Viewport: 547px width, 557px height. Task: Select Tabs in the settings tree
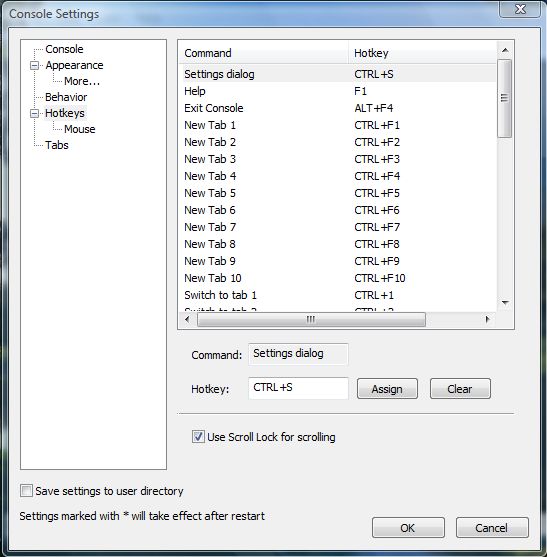[57, 145]
